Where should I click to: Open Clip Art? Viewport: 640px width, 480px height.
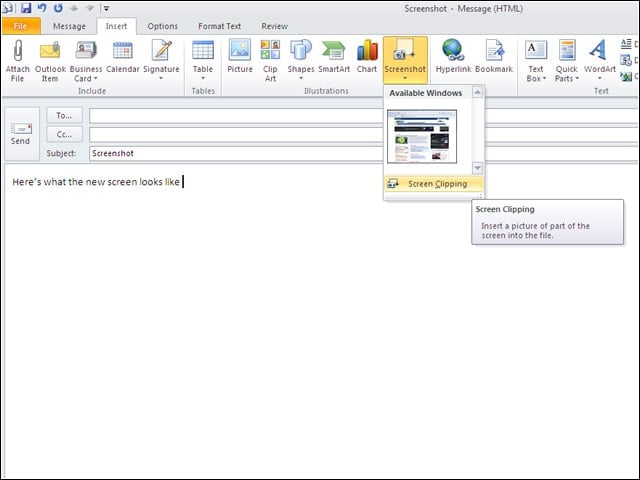(x=270, y=61)
